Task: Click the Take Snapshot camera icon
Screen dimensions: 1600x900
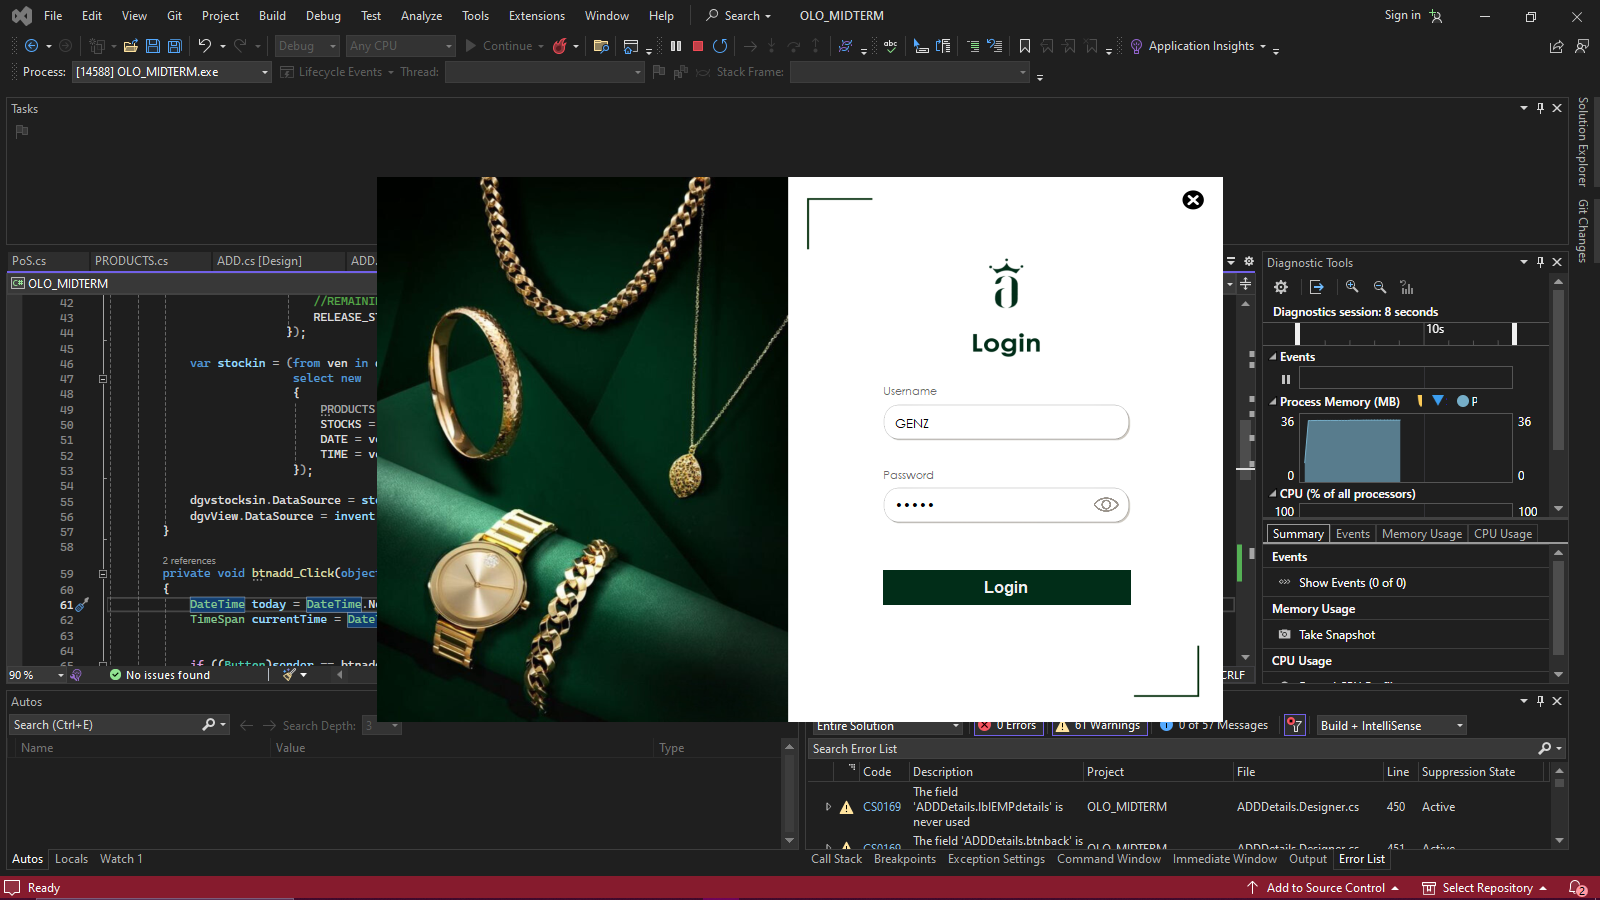Action: click(1285, 635)
